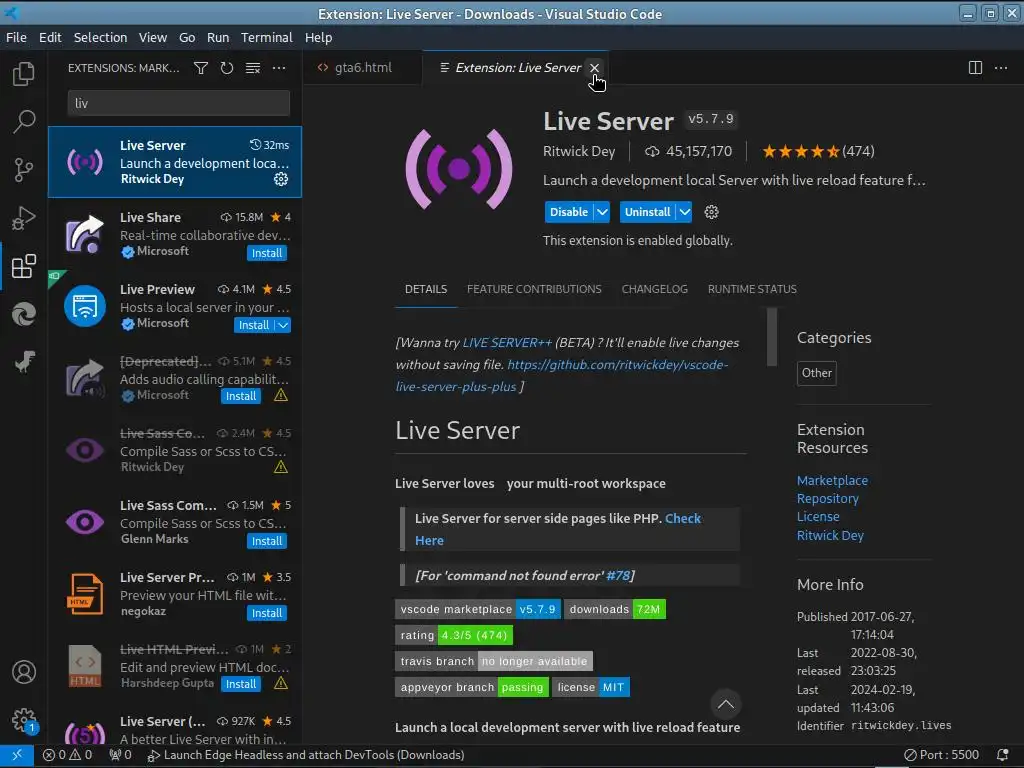Click the details pane vertical scrollbar
The width and height of the screenshot is (1024, 768).
[x=771, y=337]
